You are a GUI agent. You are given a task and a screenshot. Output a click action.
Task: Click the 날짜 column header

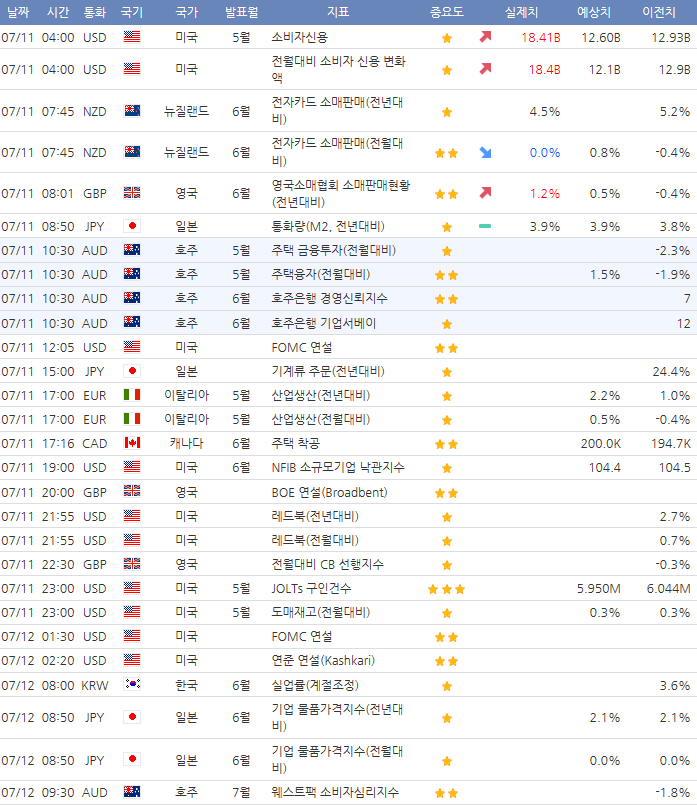(x=19, y=12)
